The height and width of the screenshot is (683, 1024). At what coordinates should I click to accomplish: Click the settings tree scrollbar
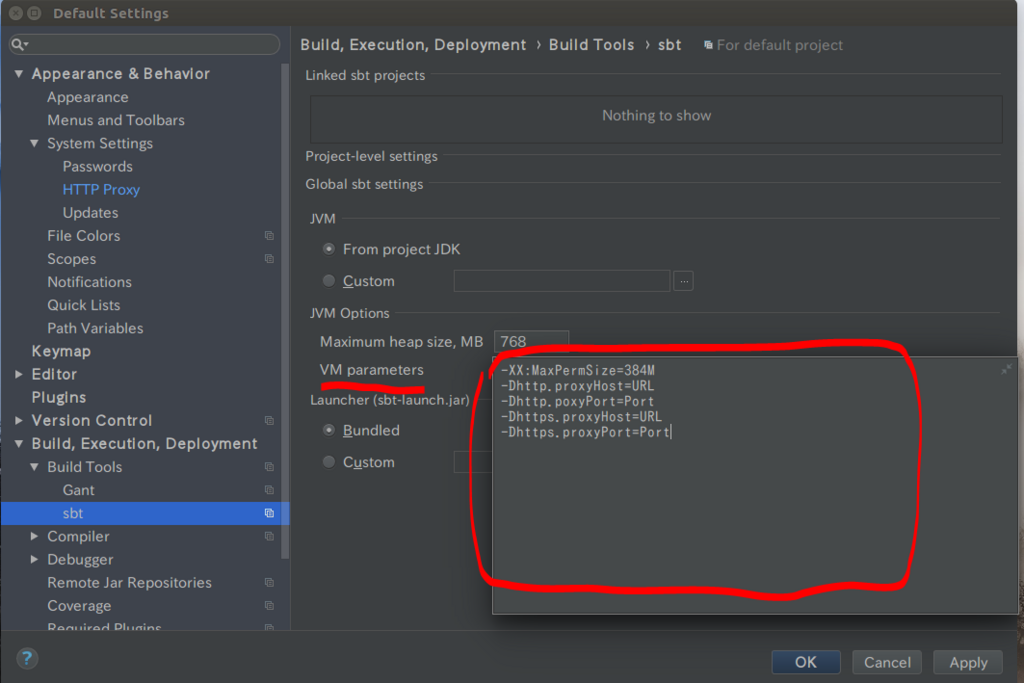coord(285,311)
